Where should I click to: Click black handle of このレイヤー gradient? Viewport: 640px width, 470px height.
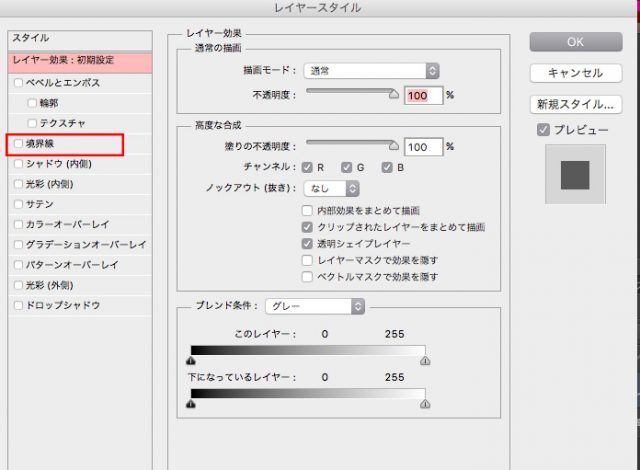(x=192, y=363)
